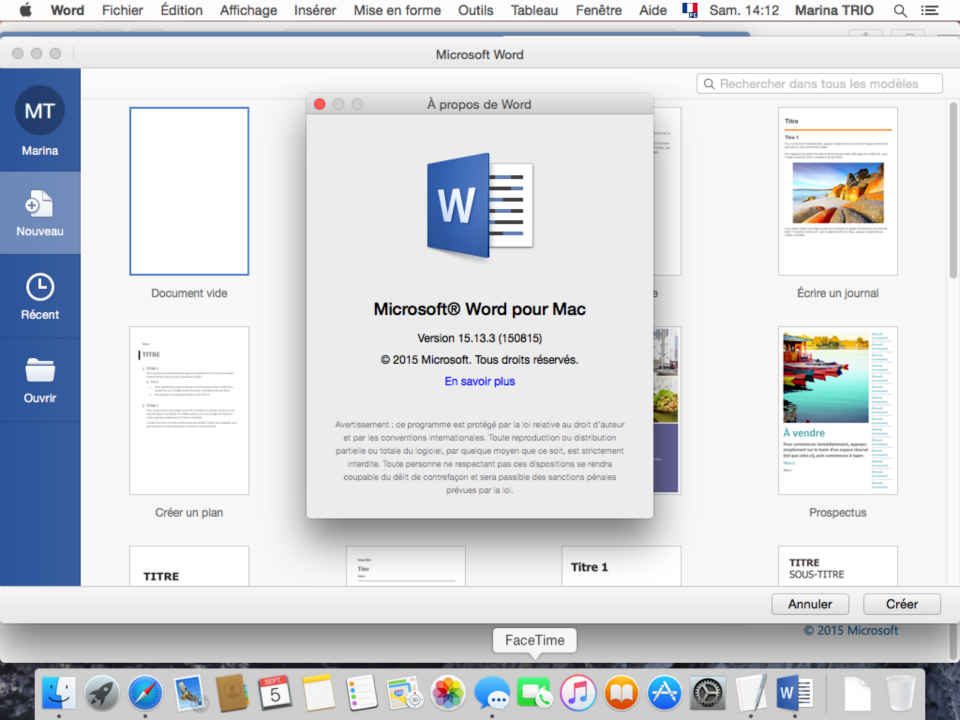Open the Outils menu

pos(476,10)
